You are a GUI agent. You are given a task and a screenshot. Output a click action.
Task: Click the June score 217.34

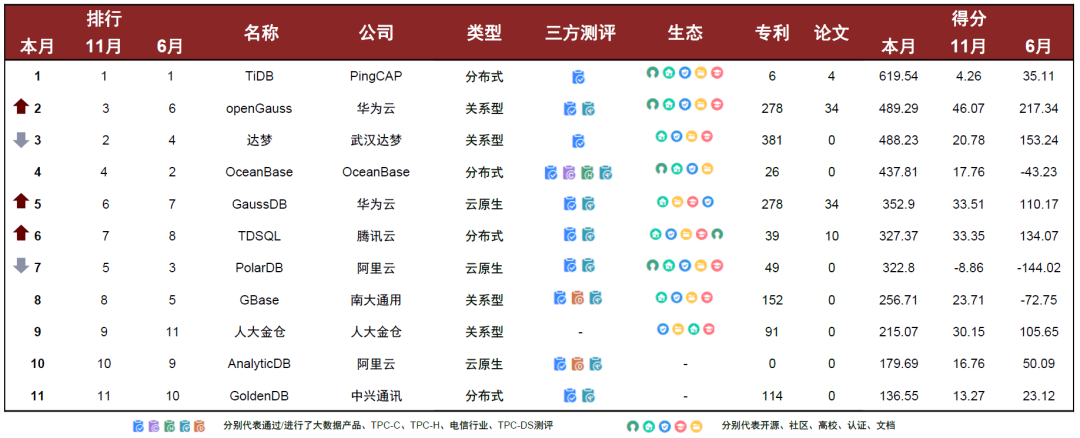pyautogui.click(x=1039, y=108)
